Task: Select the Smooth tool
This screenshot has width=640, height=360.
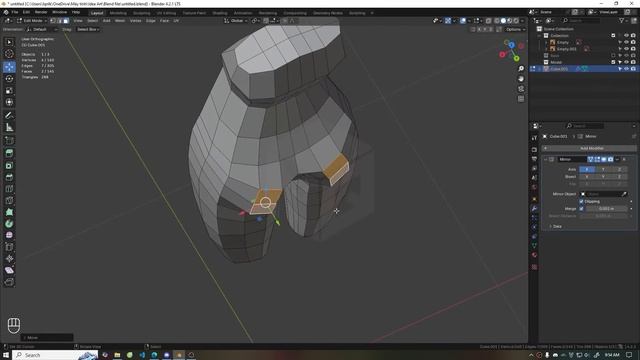Action: [x=9, y=235]
